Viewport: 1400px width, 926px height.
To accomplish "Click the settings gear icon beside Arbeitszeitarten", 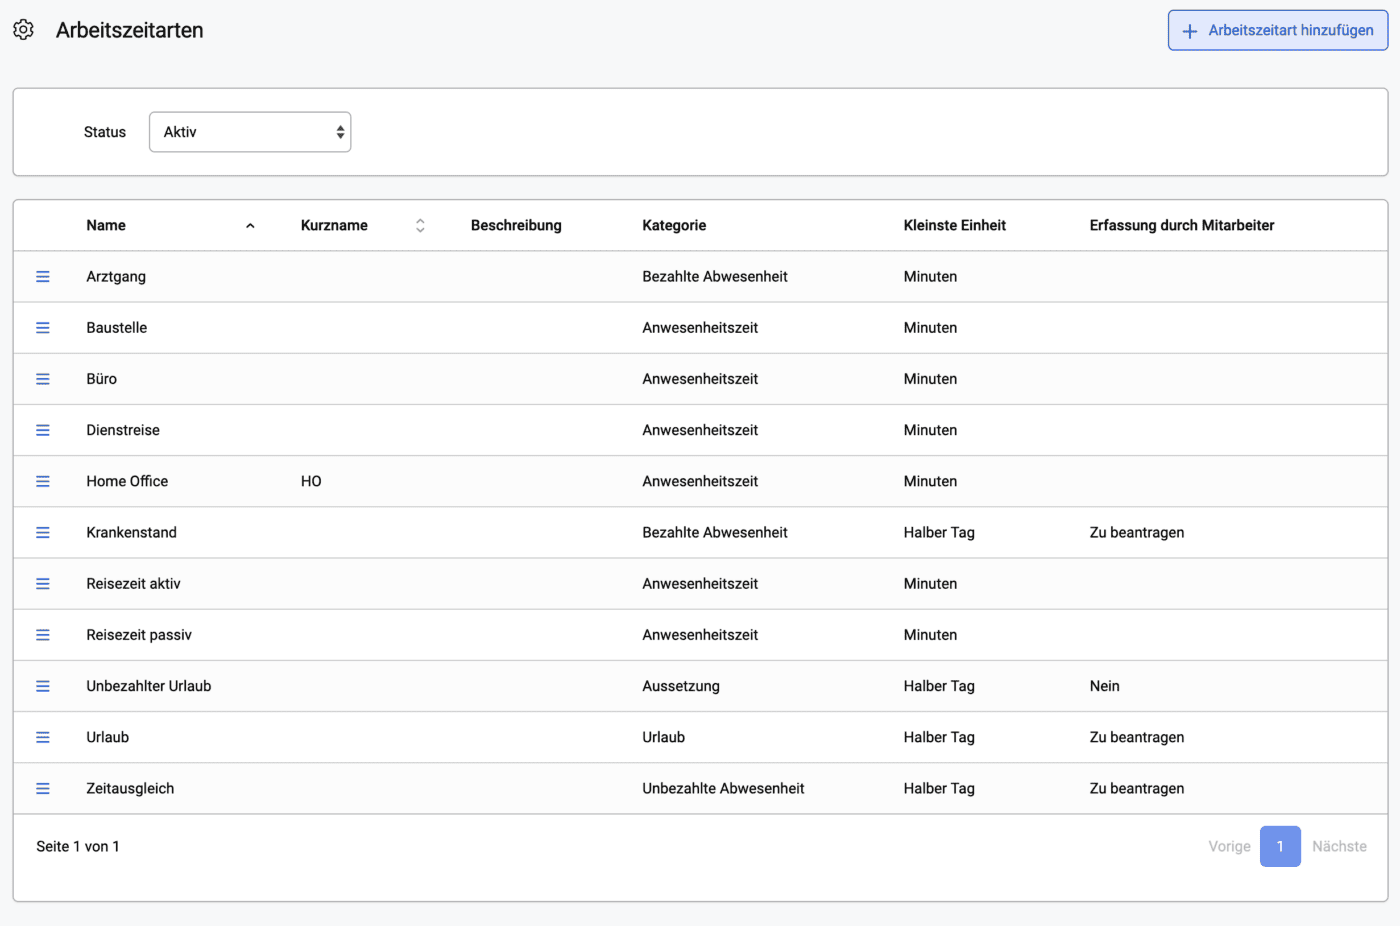I will [x=23, y=30].
